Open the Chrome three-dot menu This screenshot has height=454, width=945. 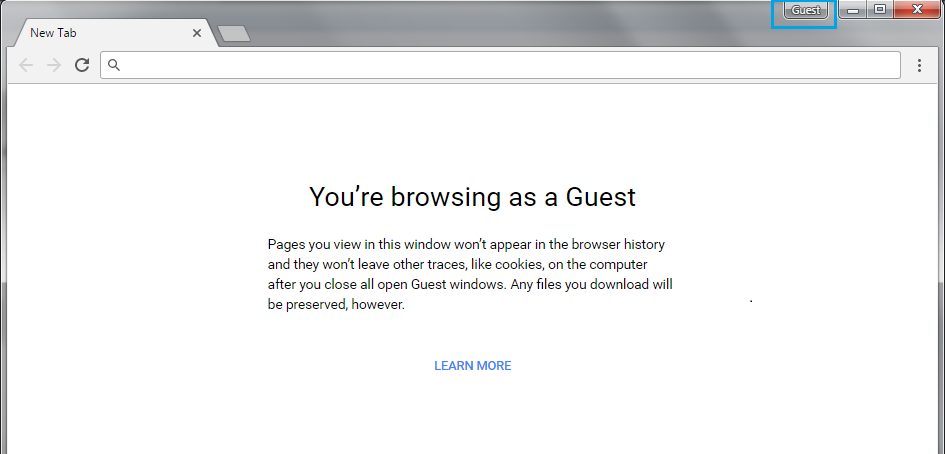click(920, 65)
